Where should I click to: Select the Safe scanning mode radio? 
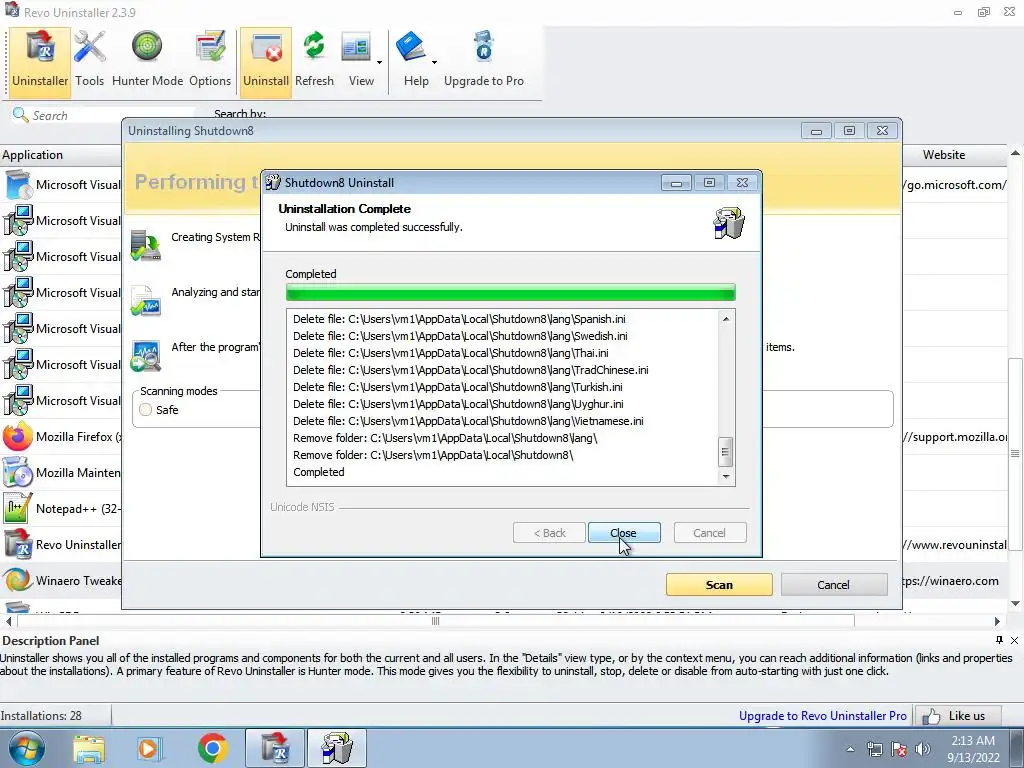146,409
